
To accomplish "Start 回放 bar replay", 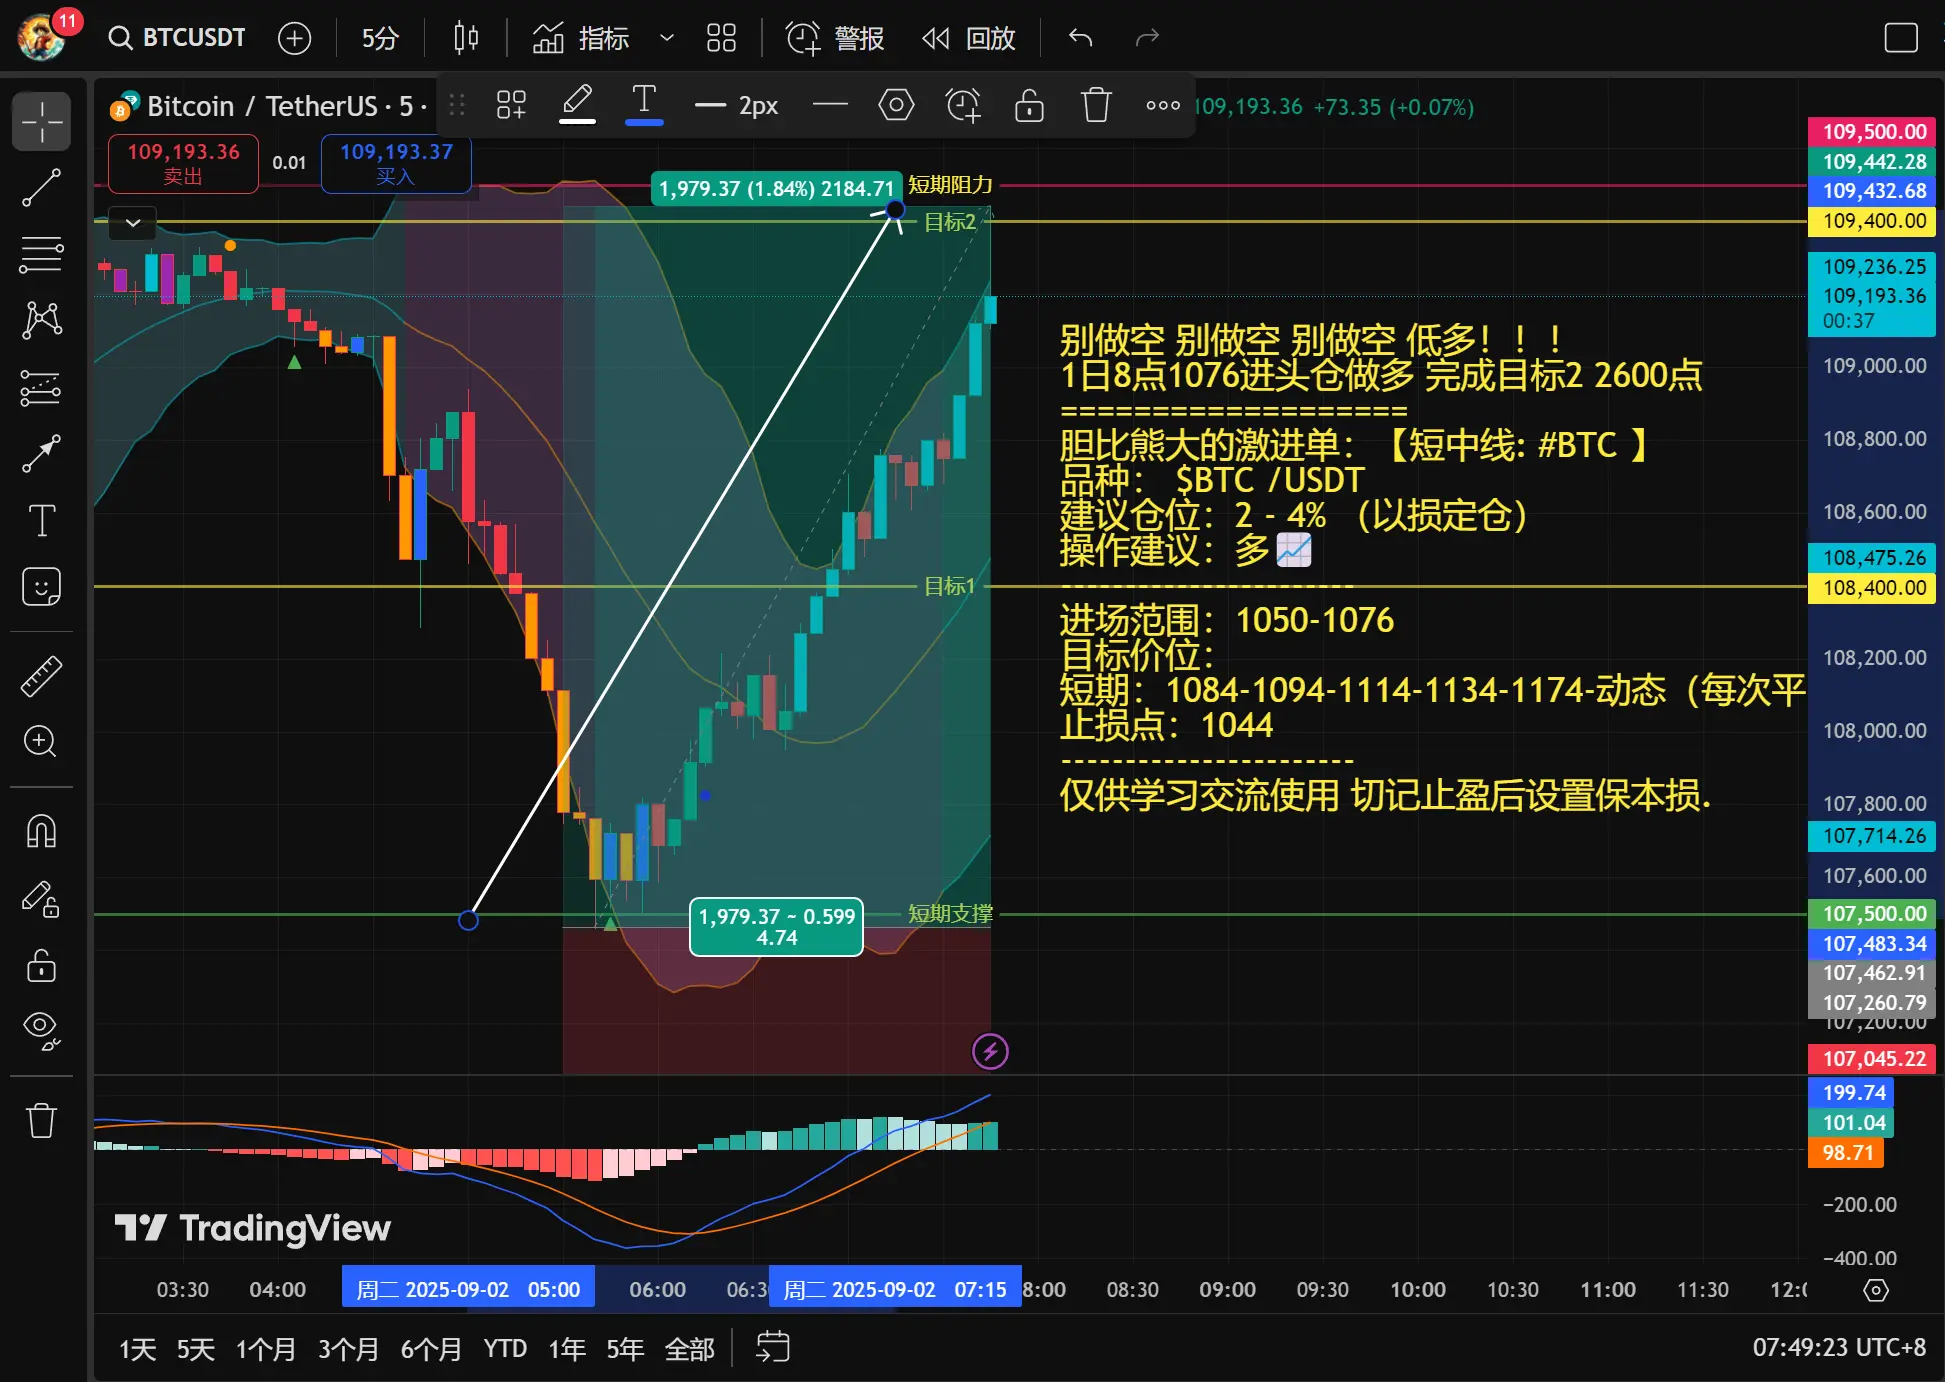I will point(969,38).
